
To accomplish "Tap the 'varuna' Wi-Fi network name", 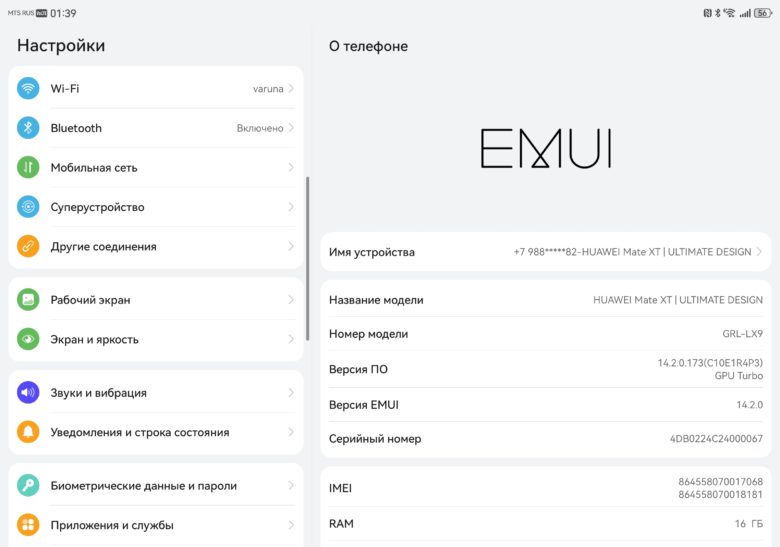I will click(x=268, y=89).
